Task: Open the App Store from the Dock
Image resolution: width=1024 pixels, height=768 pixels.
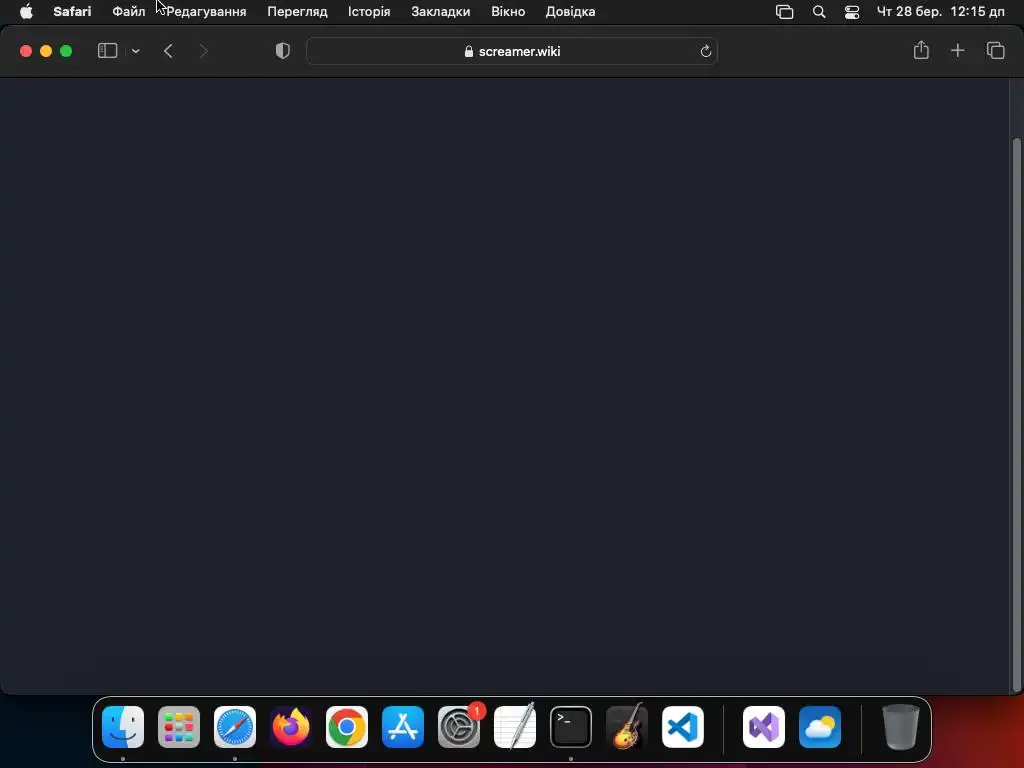Action: point(403,727)
